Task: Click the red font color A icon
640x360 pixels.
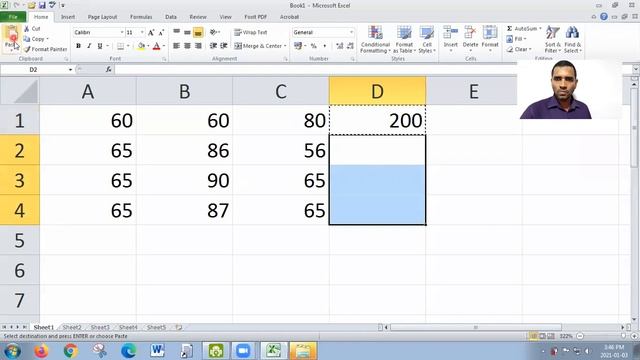Action: 156,46
